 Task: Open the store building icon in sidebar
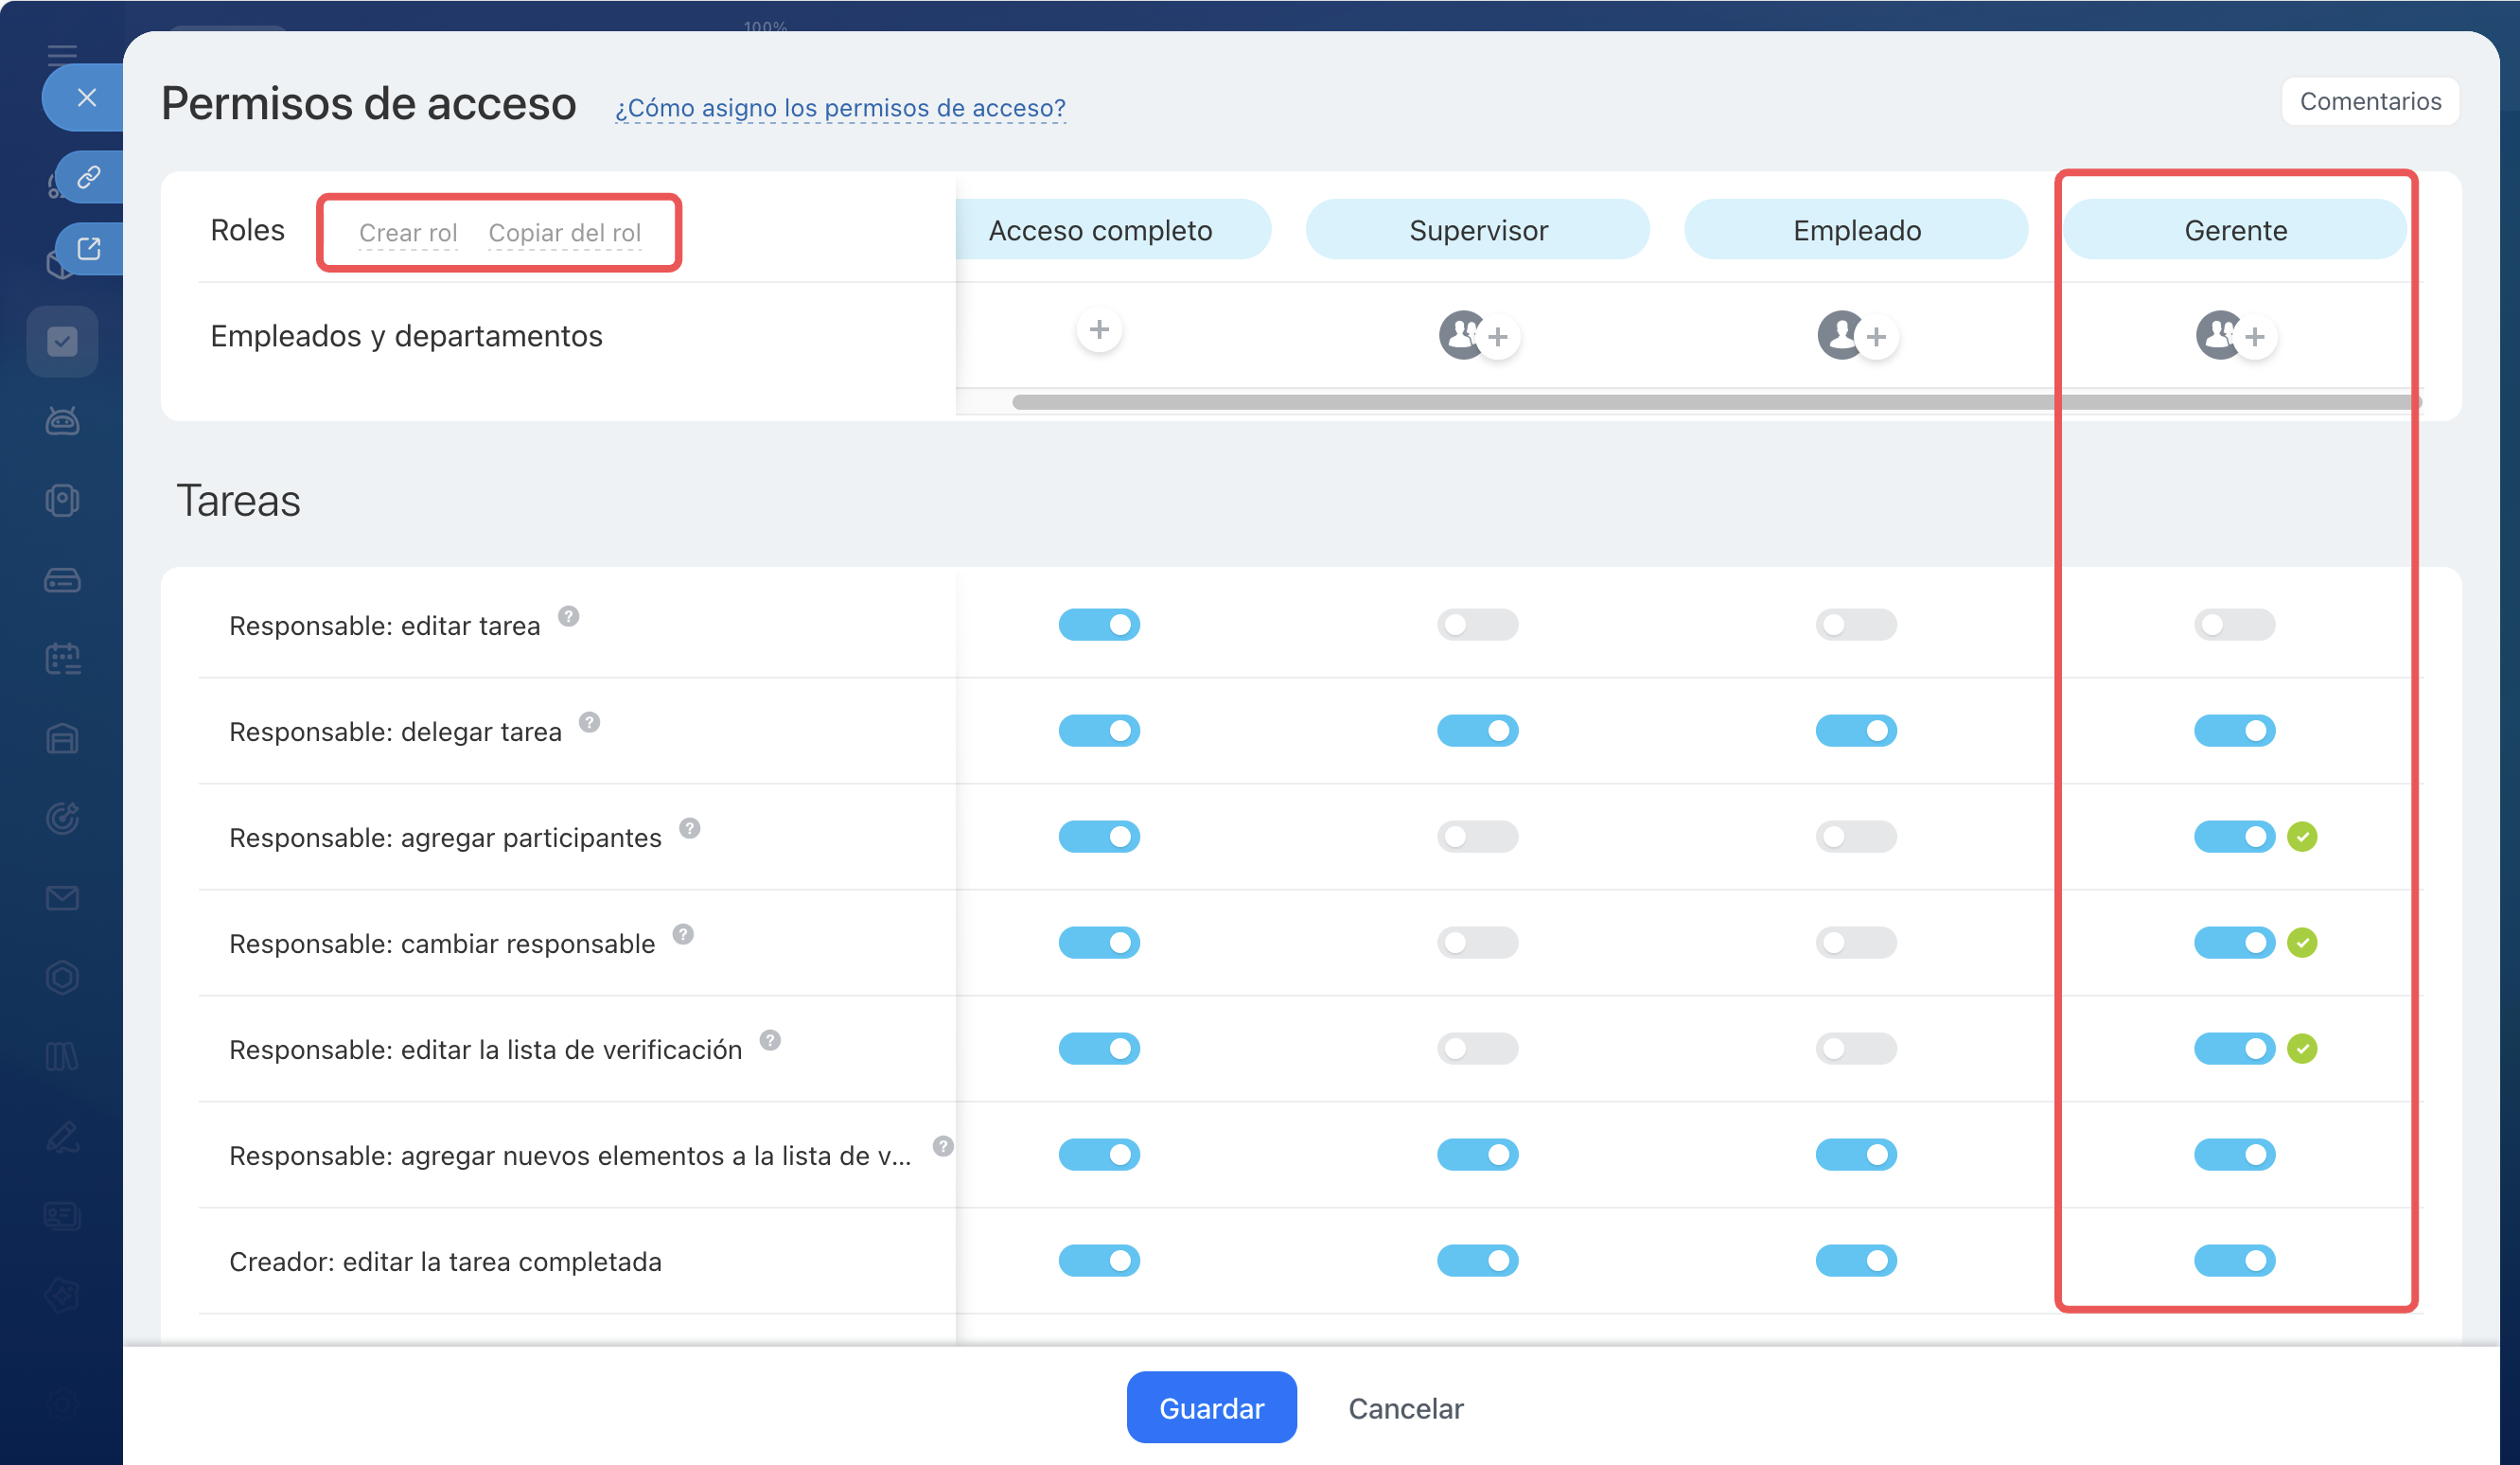(62, 738)
